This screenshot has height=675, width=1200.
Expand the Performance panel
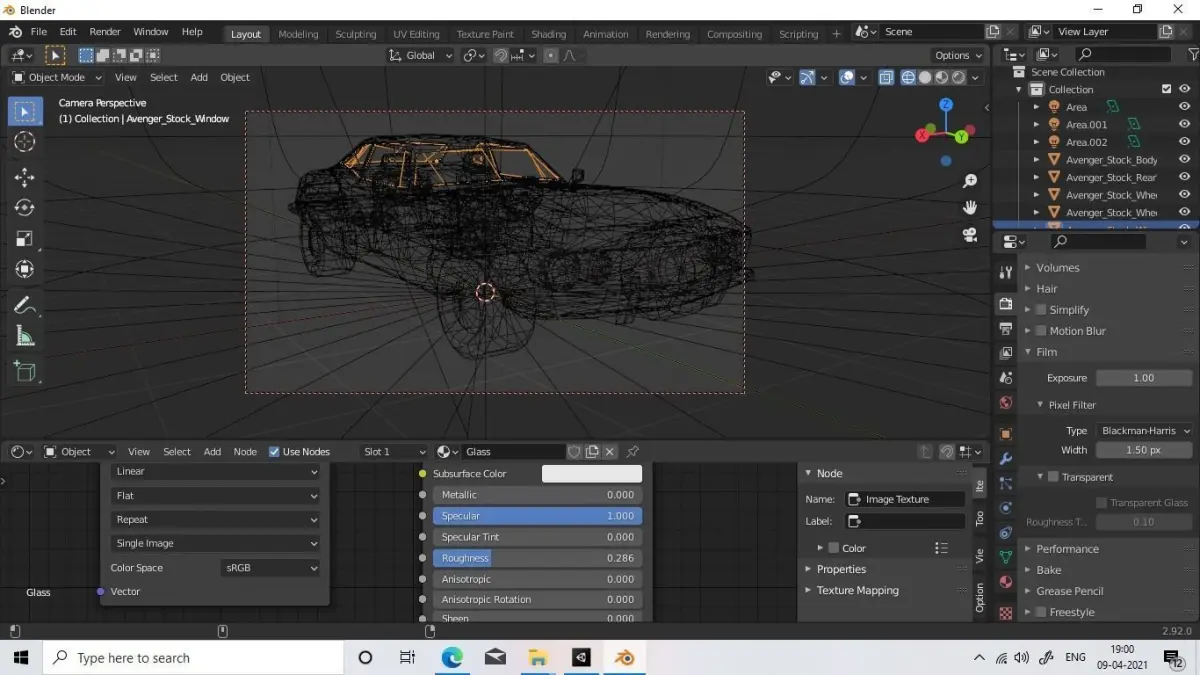click(1067, 549)
